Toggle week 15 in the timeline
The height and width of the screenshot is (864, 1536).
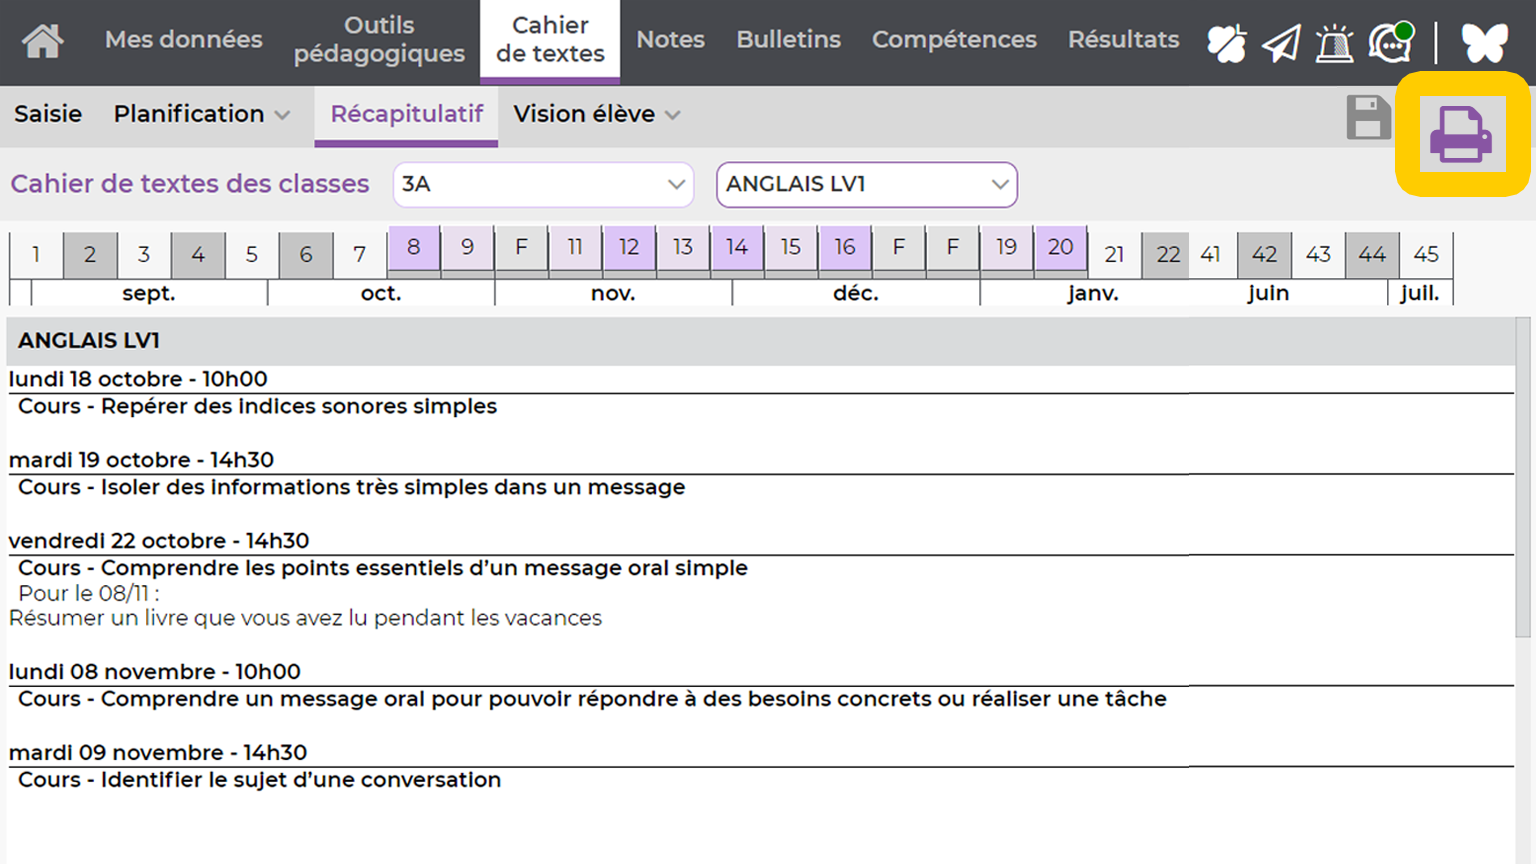(791, 247)
